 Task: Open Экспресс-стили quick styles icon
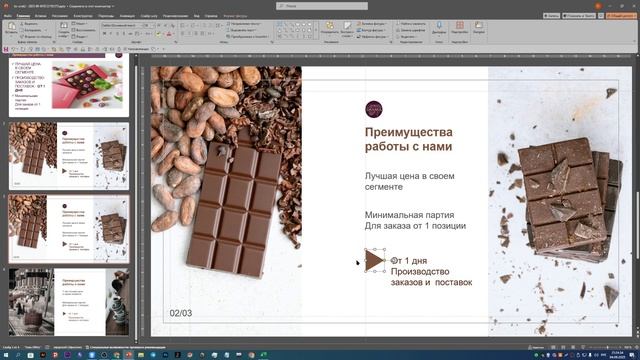click(347, 28)
